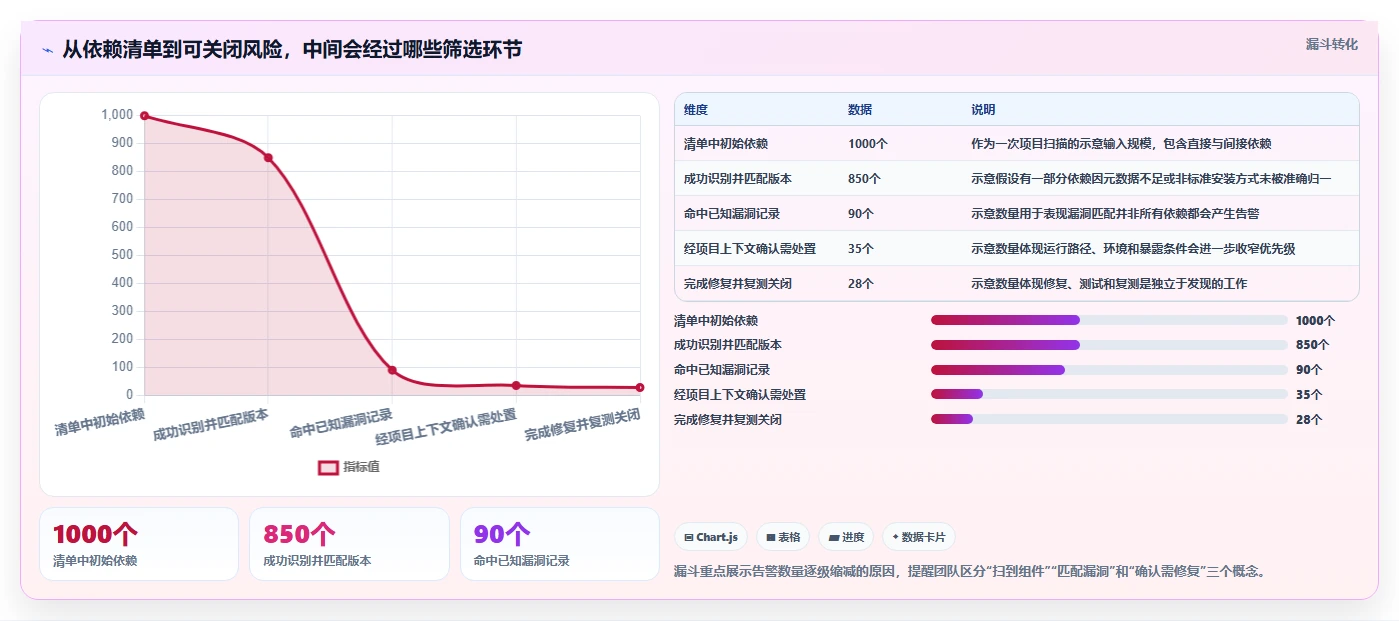Click the 完成修复并复测关闭 x-axis label on the chart
Image resolution: width=1399 pixels, height=621 pixels.
582,425
